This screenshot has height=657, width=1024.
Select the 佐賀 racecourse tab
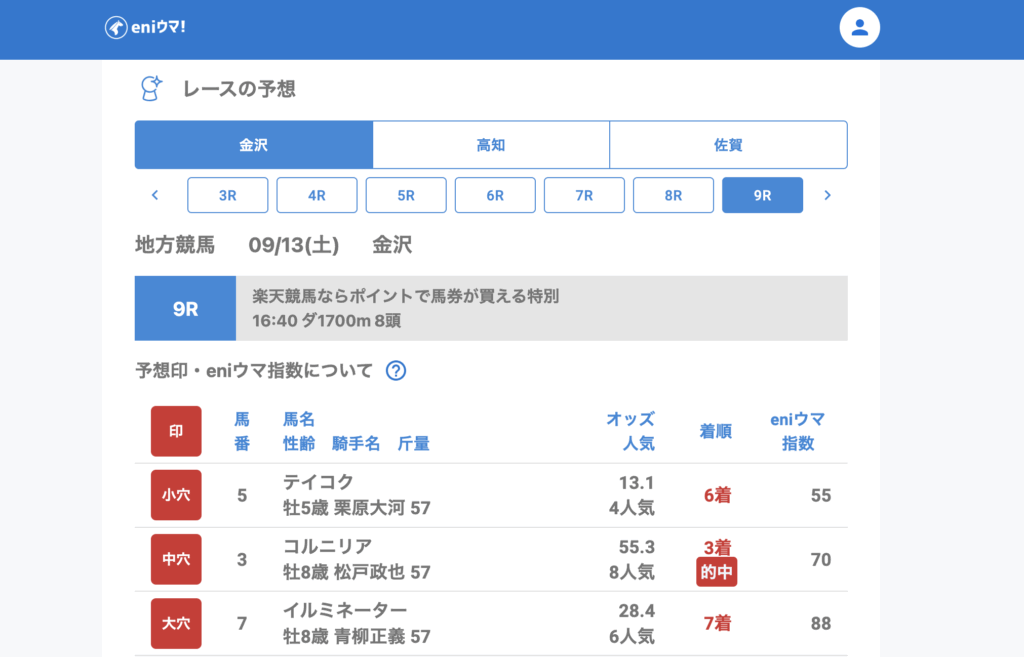point(728,145)
